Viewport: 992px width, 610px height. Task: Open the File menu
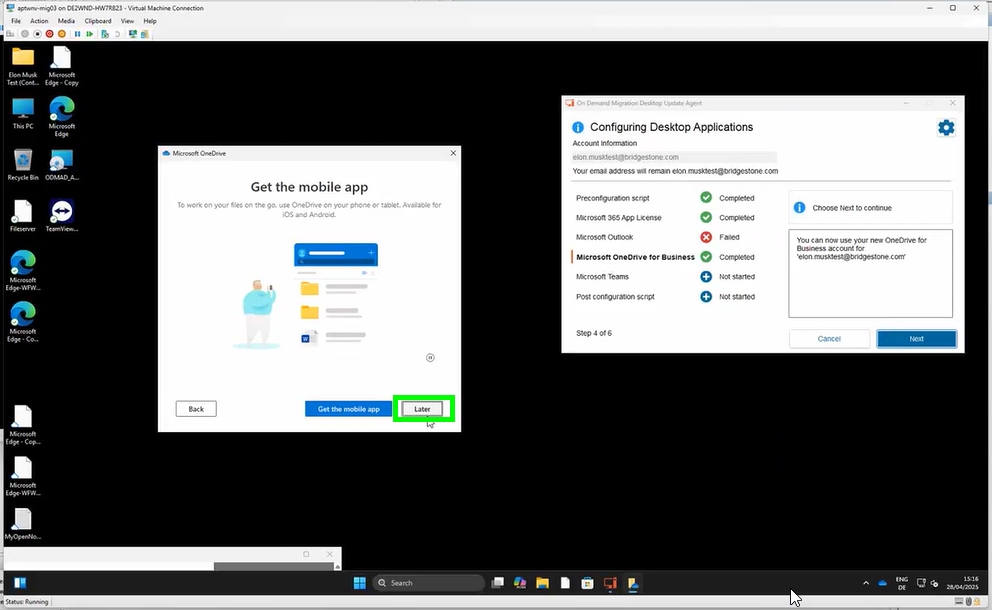coord(16,21)
